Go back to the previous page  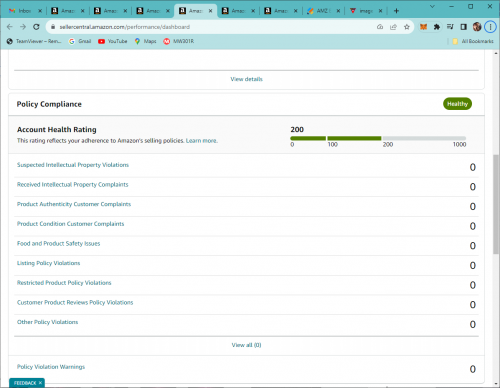tap(9, 27)
